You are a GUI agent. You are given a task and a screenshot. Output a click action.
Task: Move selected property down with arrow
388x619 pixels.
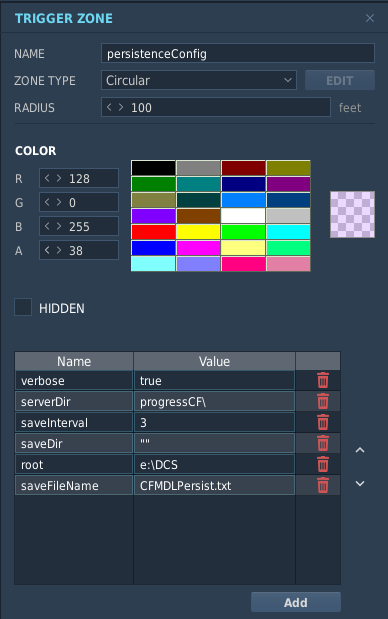[x=360, y=483]
